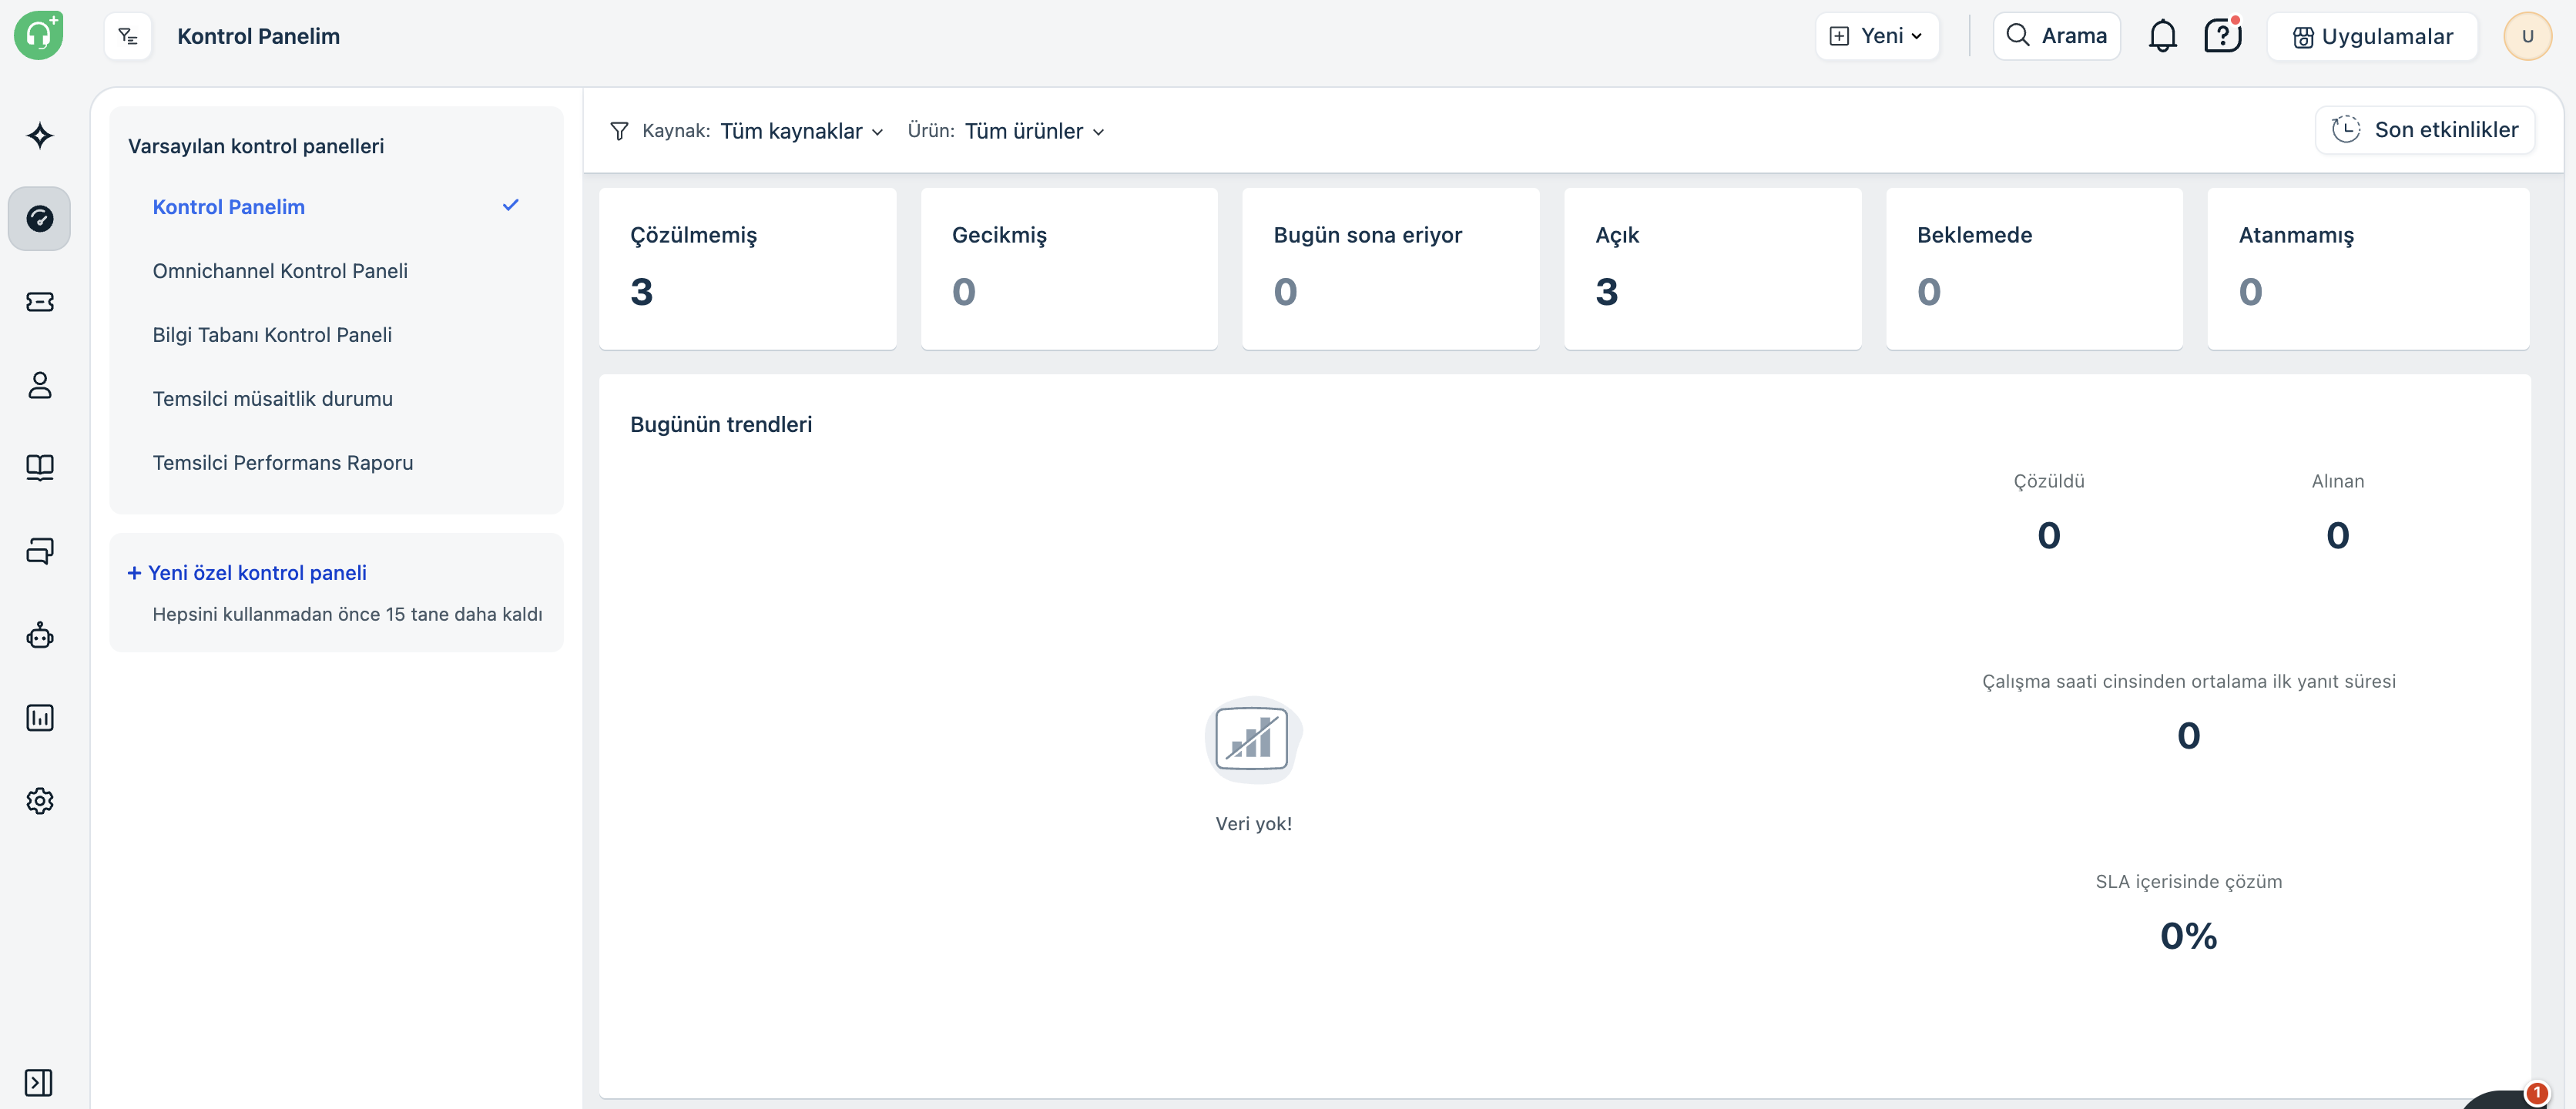This screenshot has height=1109, width=2576.
Task: Click Hepsini kullanmadan önce 15 tane text
Action: coord(347,615)
